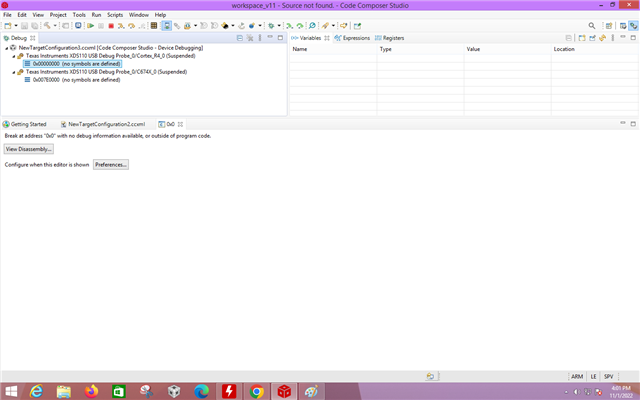Viewport: 640px width, 400px height.
Task: Click the yellow arrow toolbar icon
Action: point(344,26)
